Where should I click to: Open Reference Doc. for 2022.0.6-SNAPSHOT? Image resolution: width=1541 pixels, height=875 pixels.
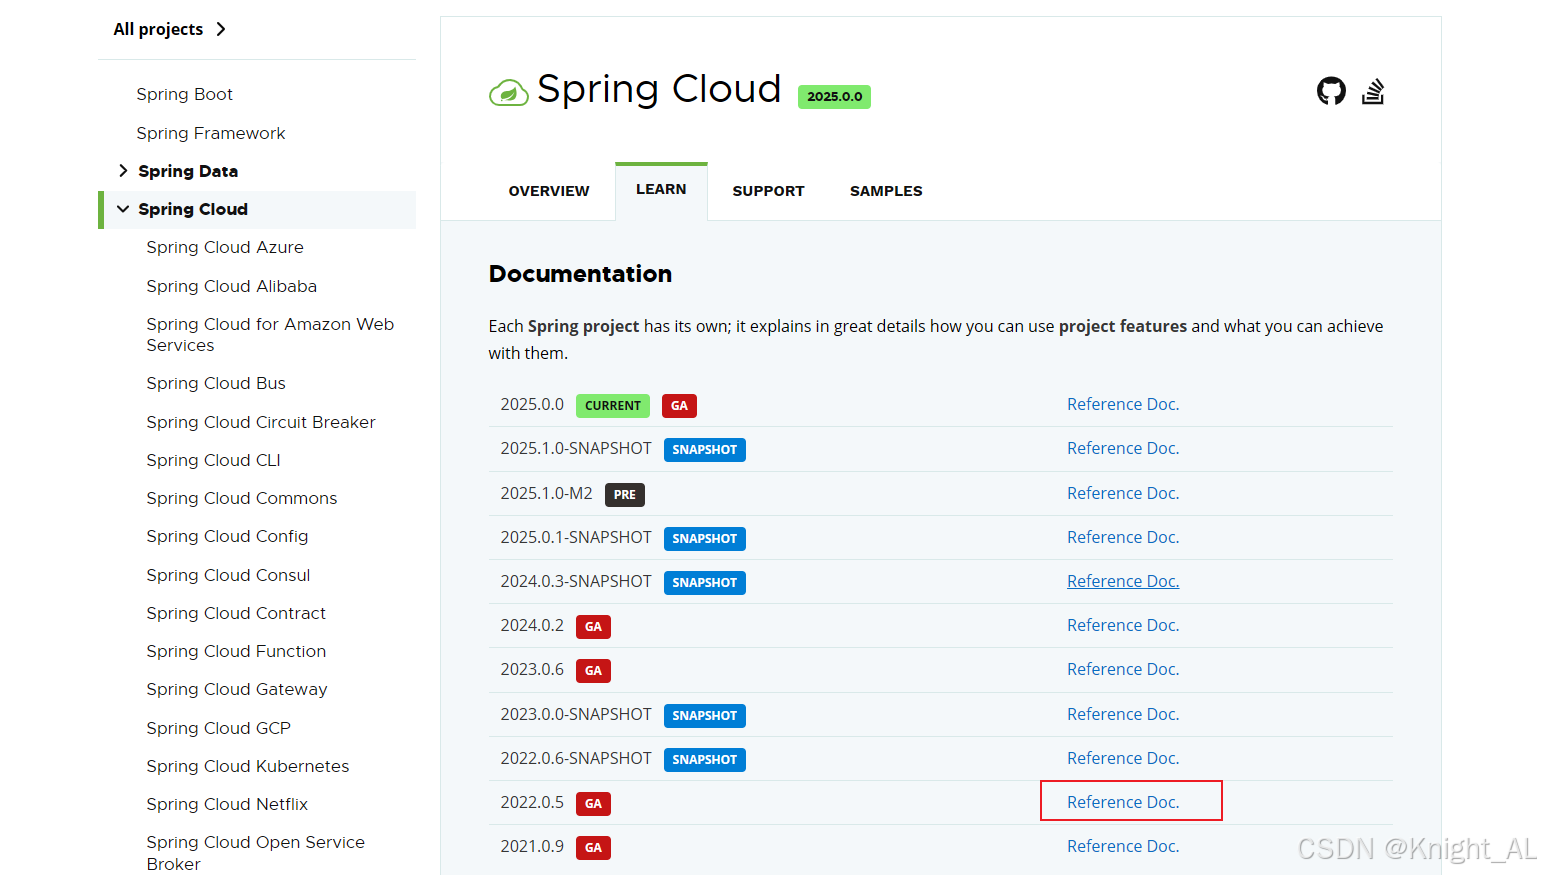(1123, 758)
